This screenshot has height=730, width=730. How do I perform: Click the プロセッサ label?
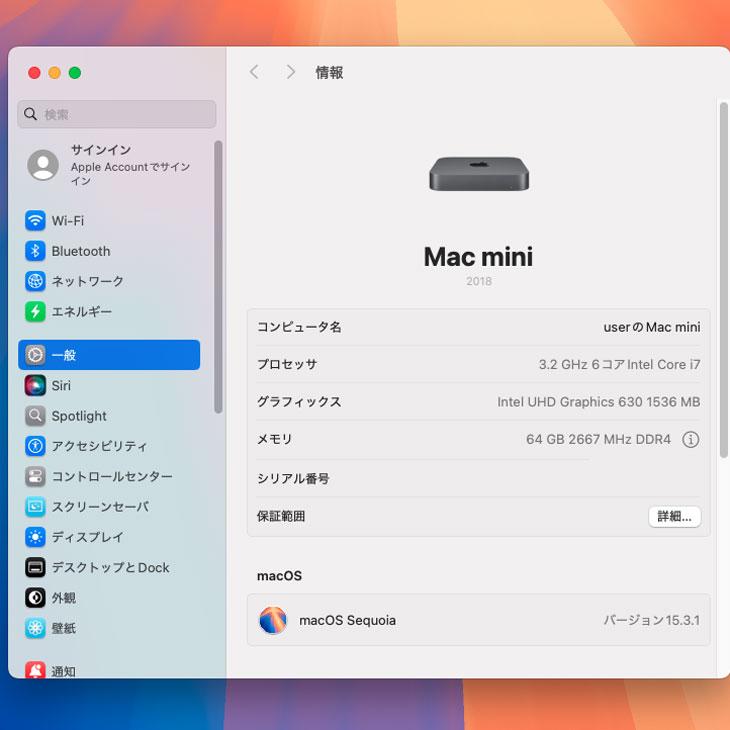point(287,365)
